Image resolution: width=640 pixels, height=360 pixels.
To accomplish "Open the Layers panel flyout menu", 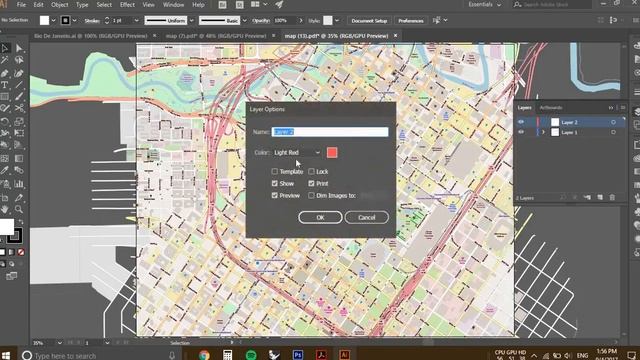I will [623, 108].
